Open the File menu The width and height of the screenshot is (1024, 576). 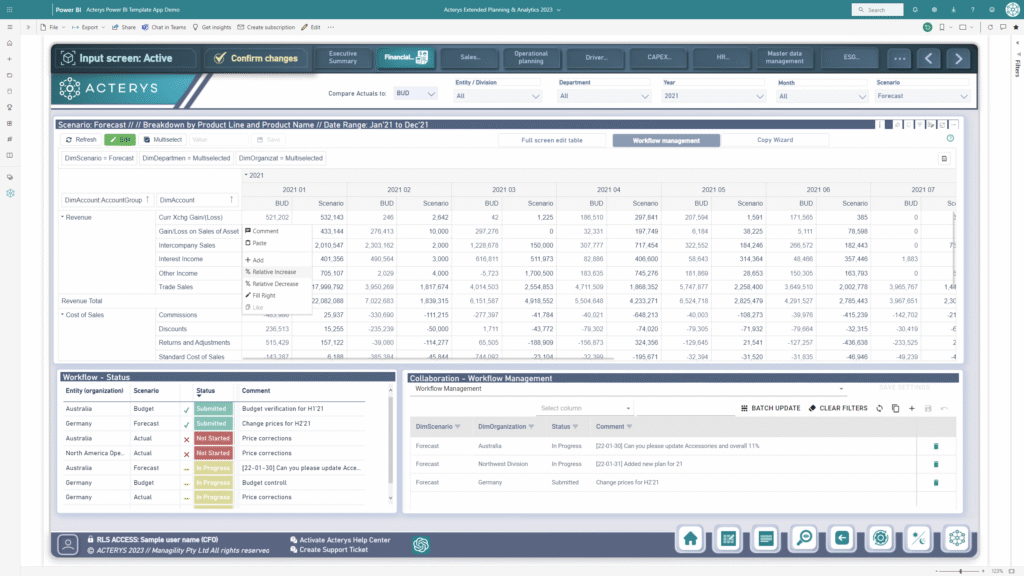[x=54, y=27]
